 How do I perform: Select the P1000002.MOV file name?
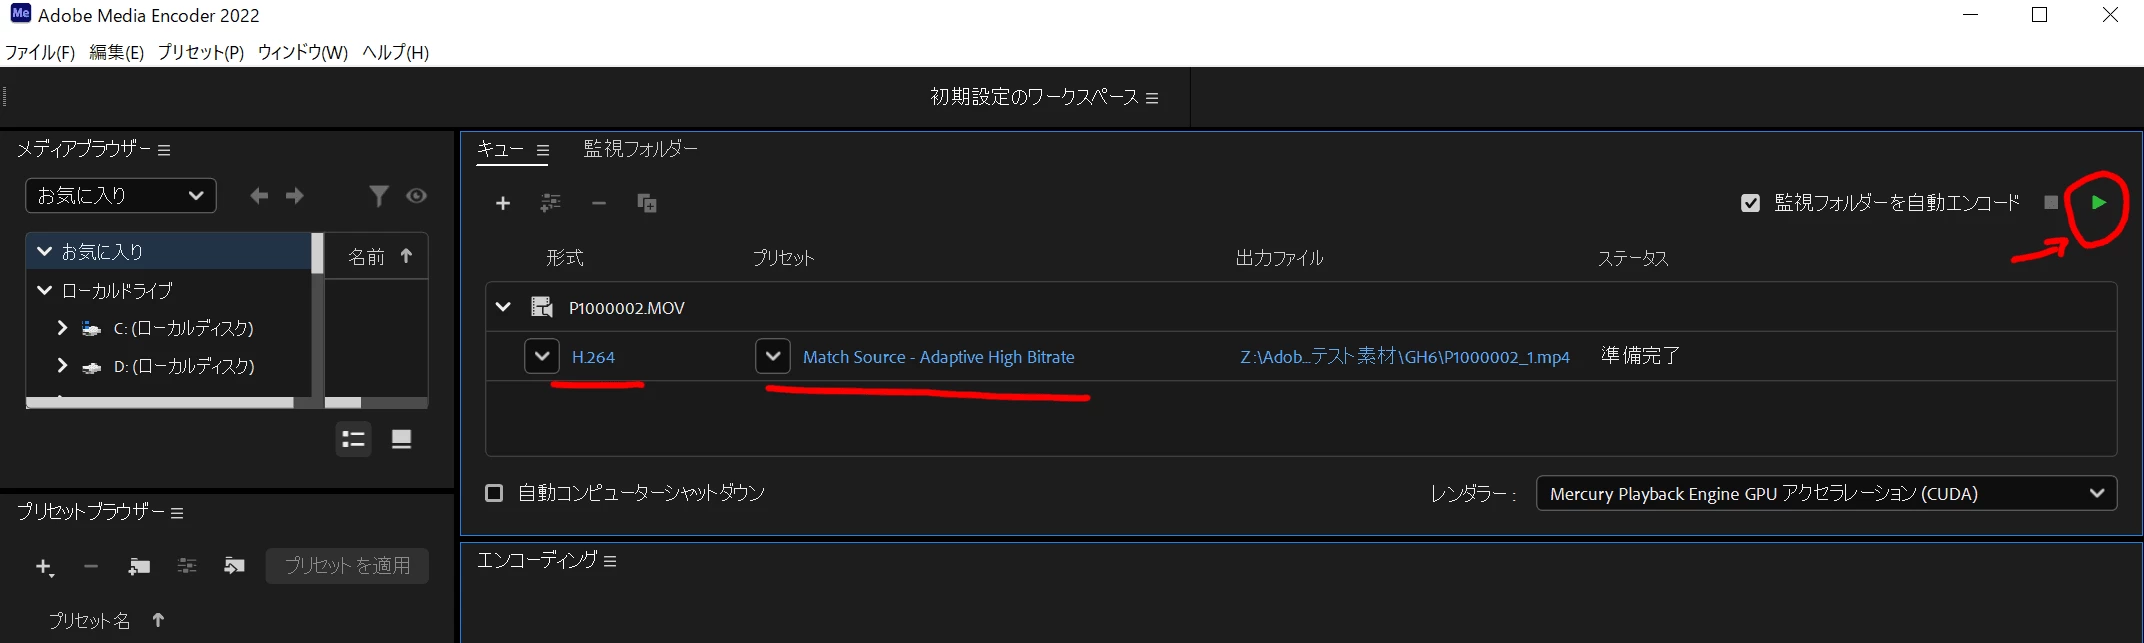[627, 308]
